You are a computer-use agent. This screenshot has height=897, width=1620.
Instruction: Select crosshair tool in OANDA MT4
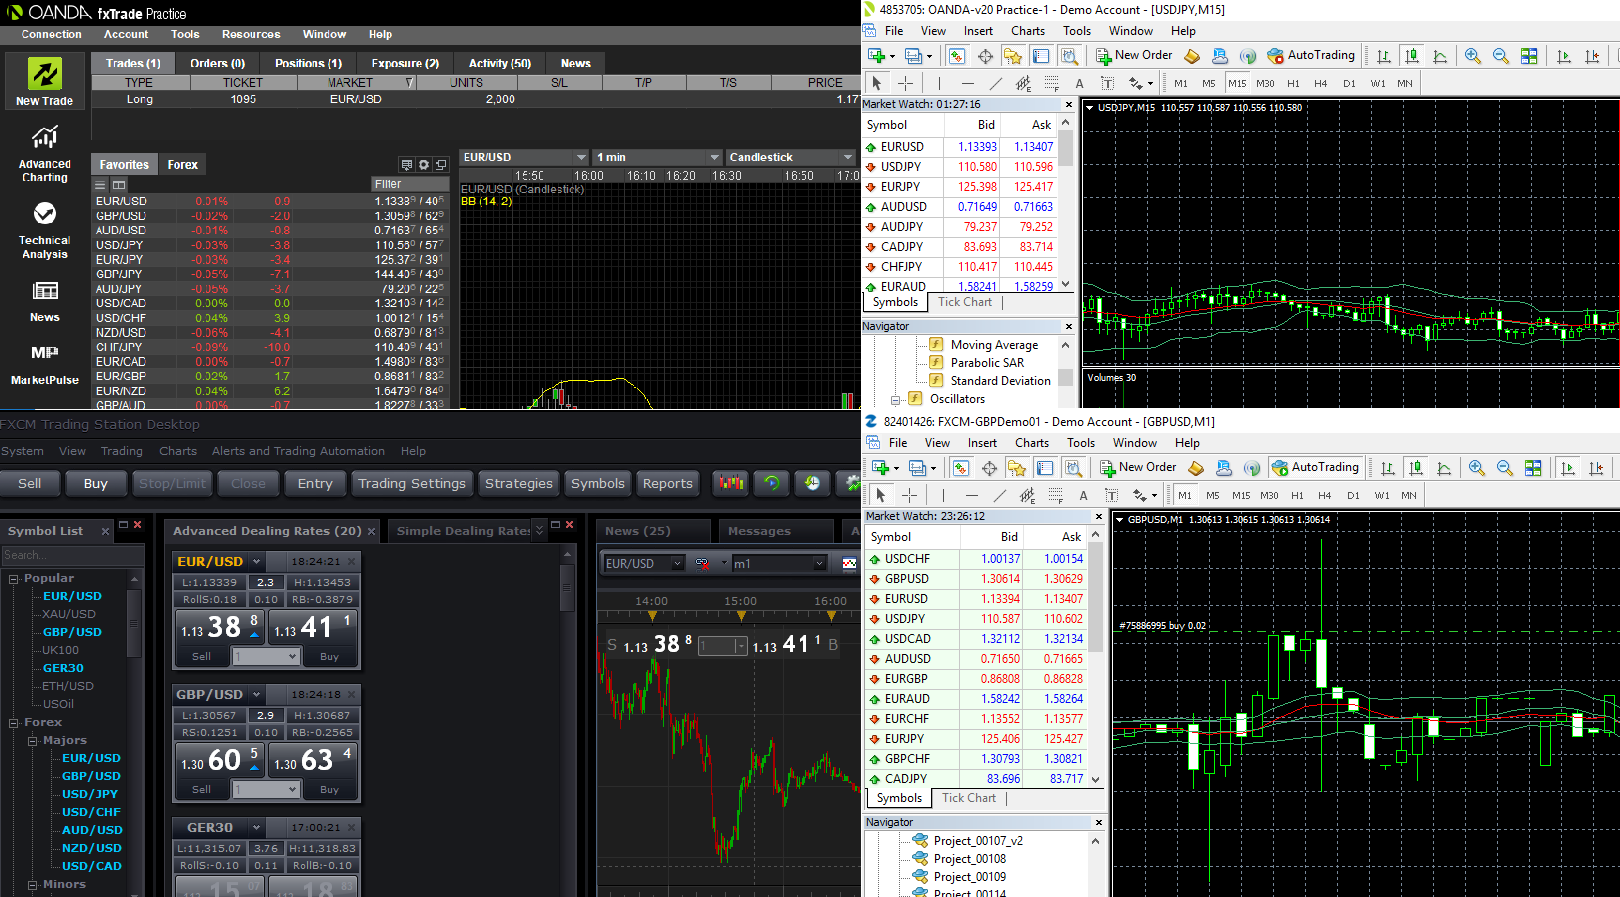[905, 83]
